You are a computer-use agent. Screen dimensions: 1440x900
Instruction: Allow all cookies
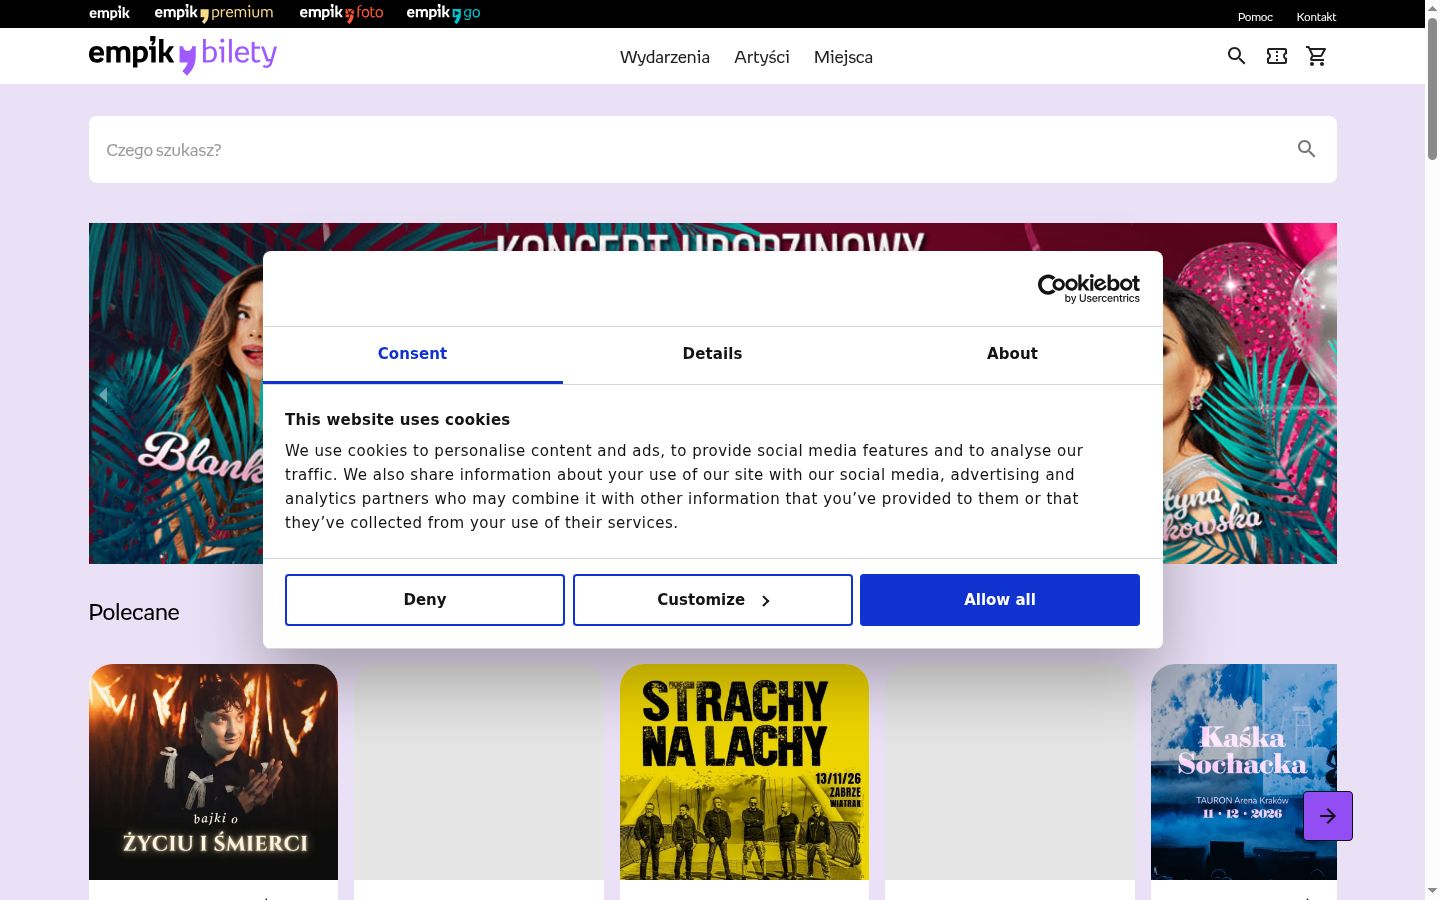[1000, 600]
